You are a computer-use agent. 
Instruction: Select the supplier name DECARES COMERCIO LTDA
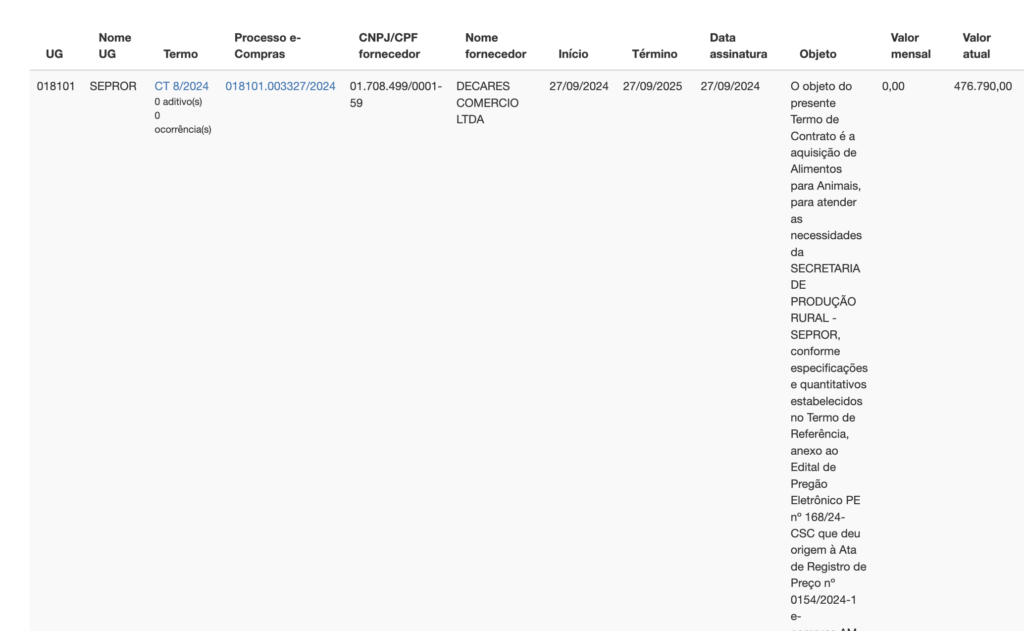pos(487,102)
